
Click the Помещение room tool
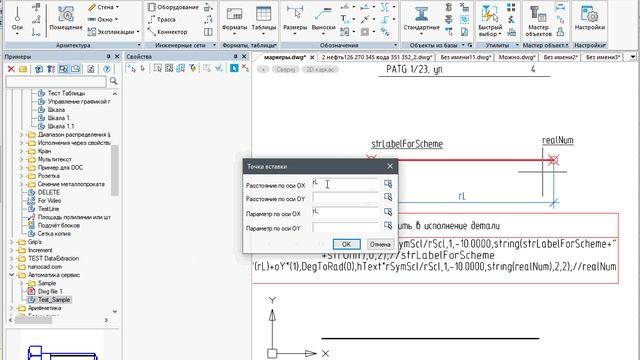pos(66,18)
